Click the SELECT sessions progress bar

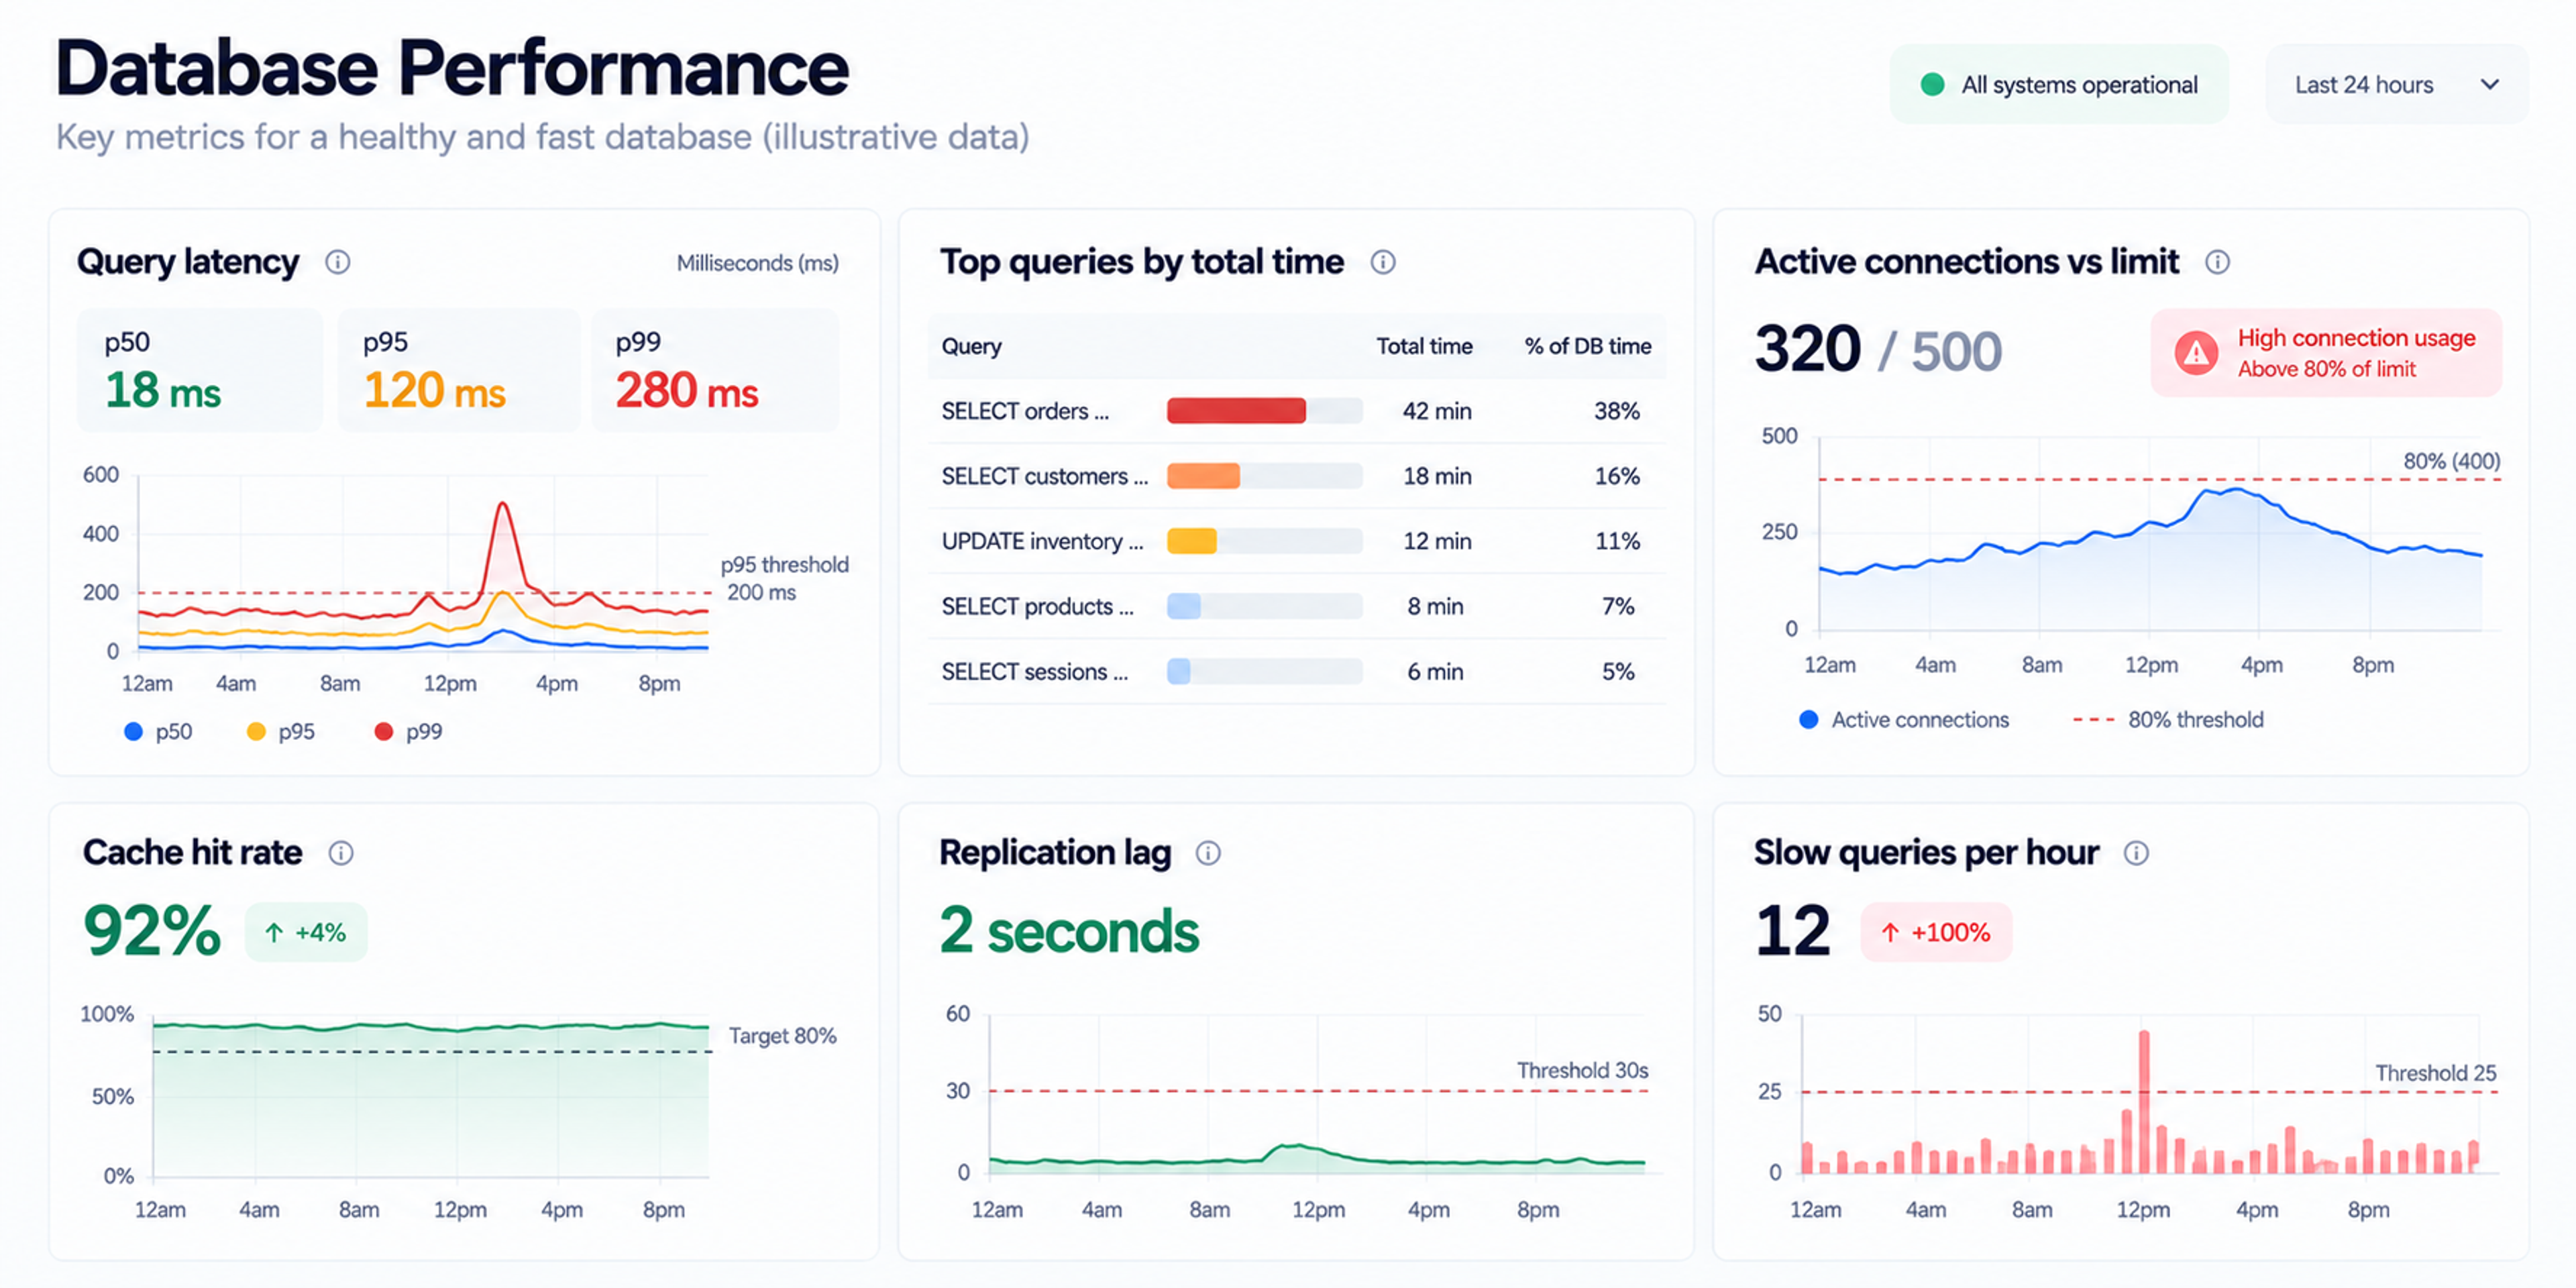pyautogui.click(x=1264, y=671)
